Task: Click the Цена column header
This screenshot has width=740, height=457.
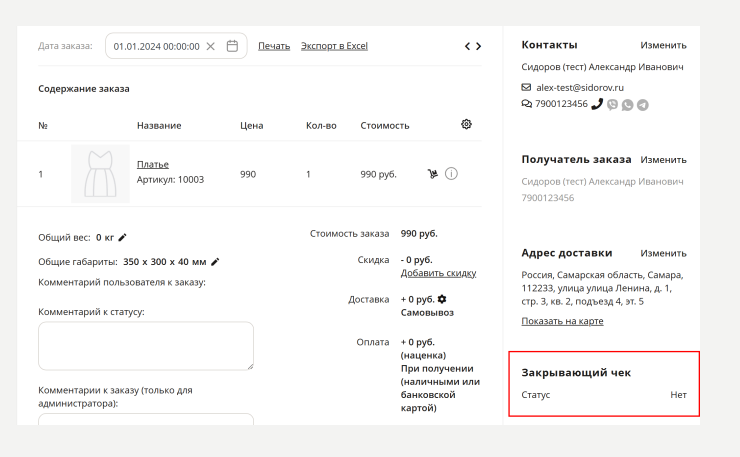Action: pos(252,126)
